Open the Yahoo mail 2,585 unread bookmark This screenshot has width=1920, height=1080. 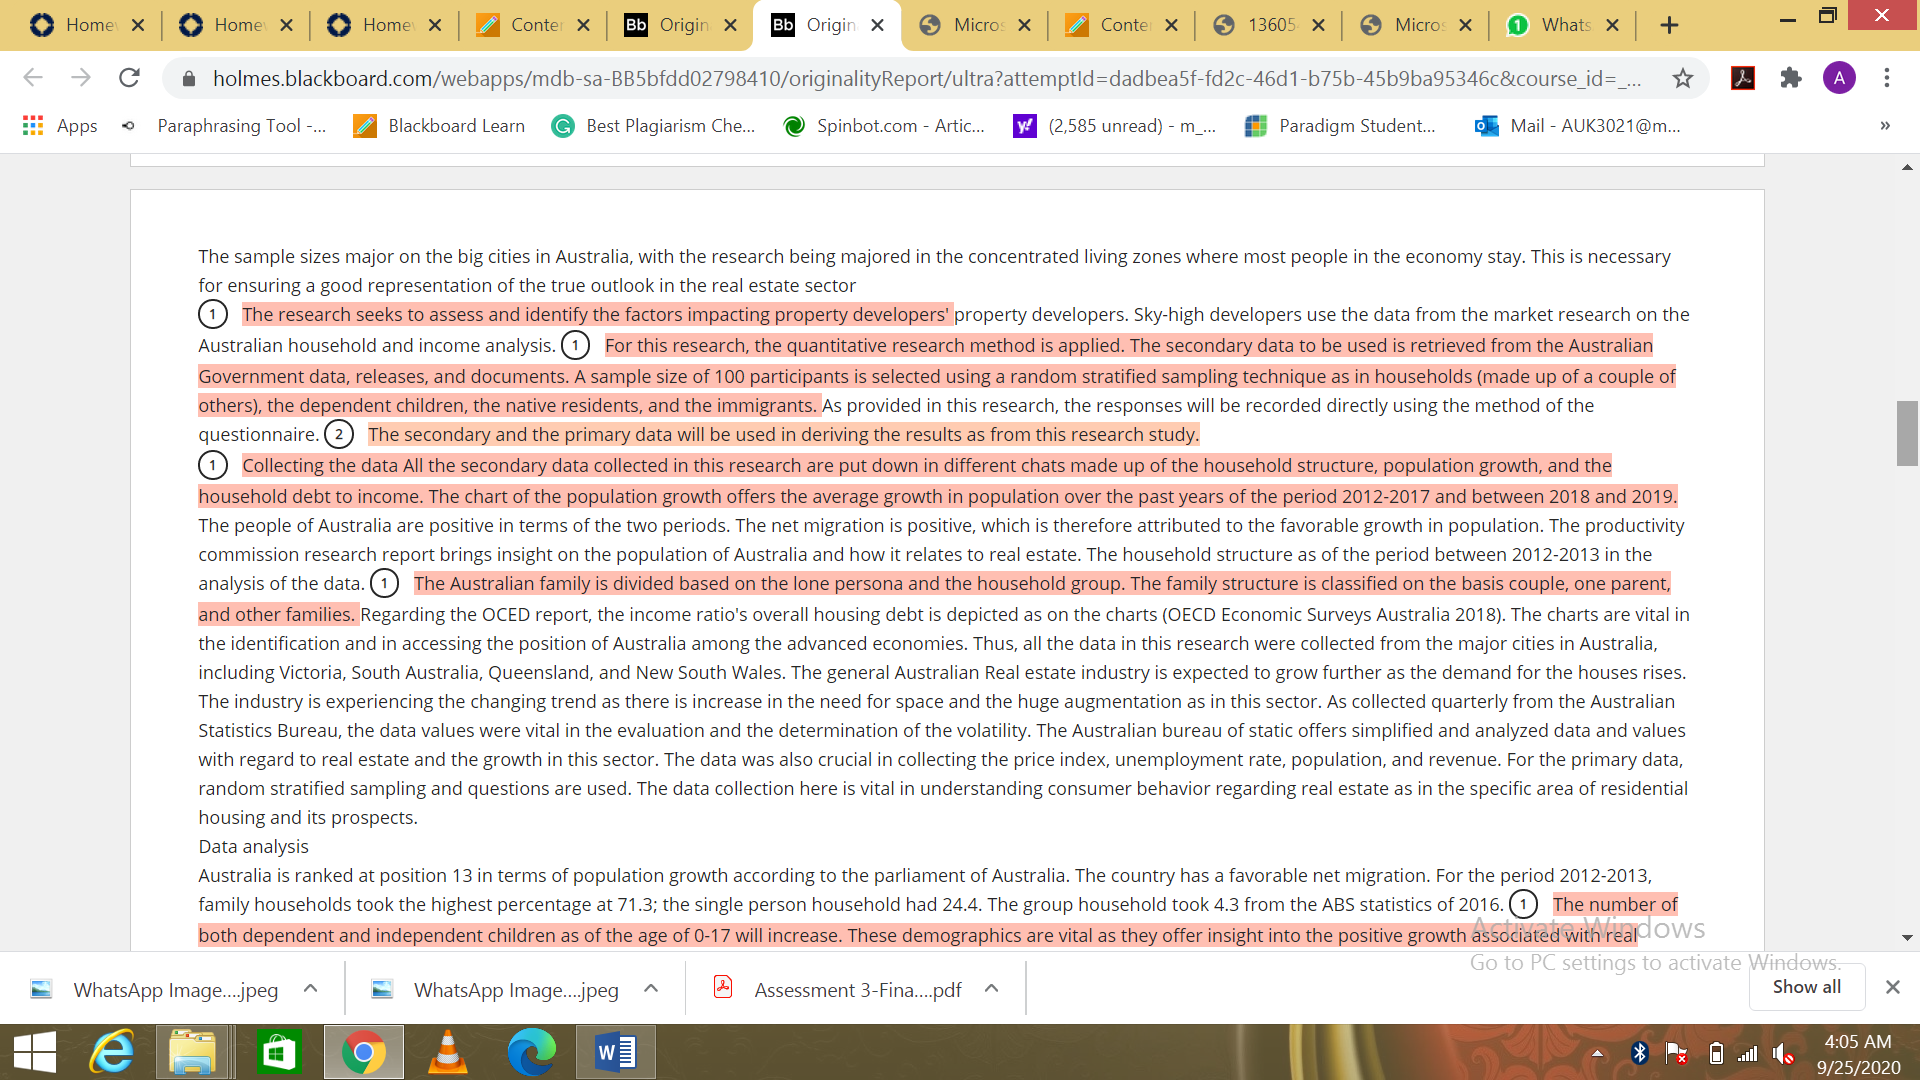tap(1115, 126)
